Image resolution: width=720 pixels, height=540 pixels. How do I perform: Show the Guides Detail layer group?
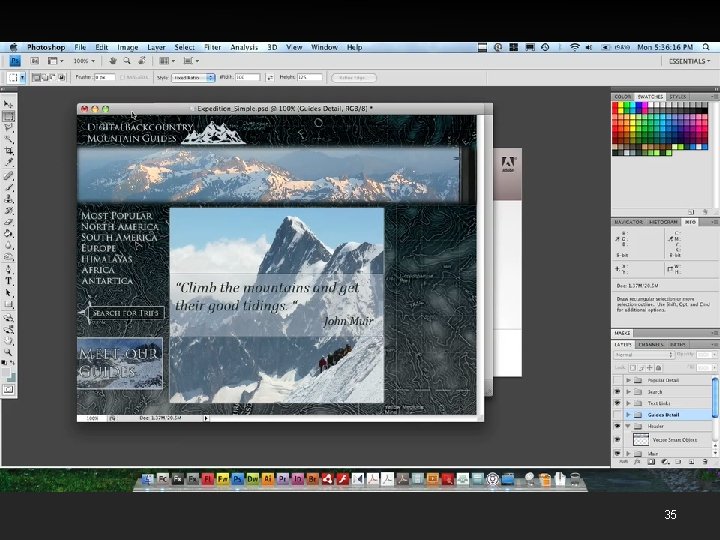tap(617, 415)
